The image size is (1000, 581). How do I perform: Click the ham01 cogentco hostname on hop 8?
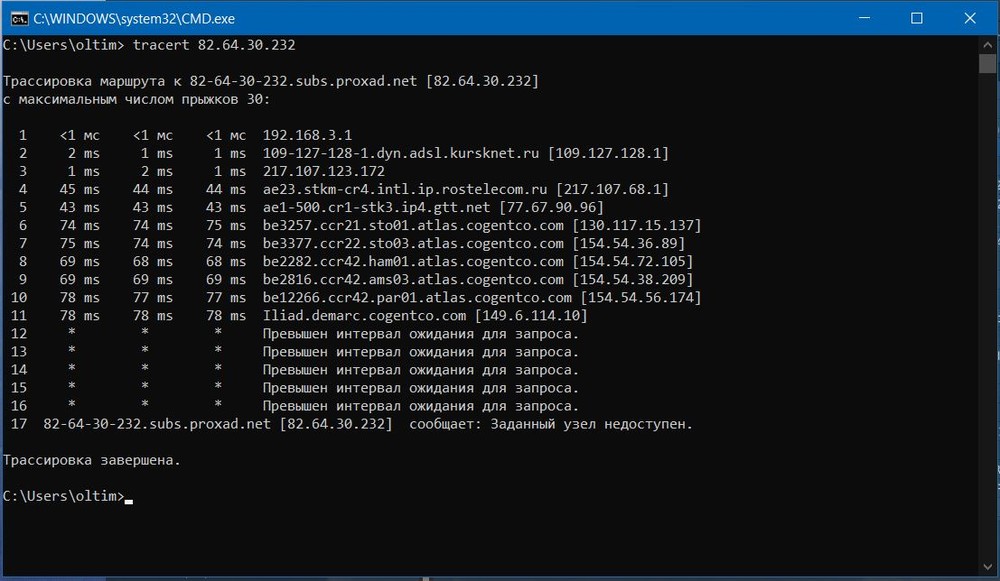pyautogui.click(x=413, y=262)
